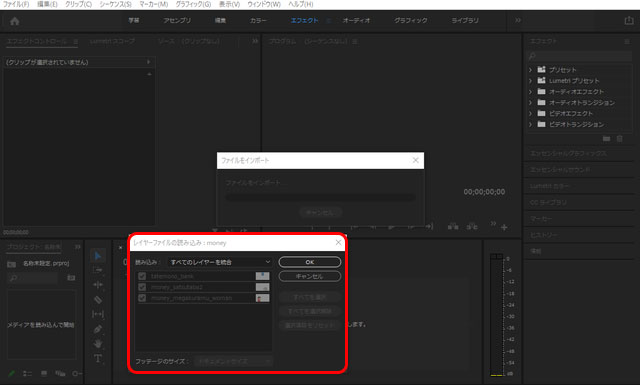Show hidden workspaces via overflow chevron
The width and height of the screenshot is (640, 385).
coord(518,20)
